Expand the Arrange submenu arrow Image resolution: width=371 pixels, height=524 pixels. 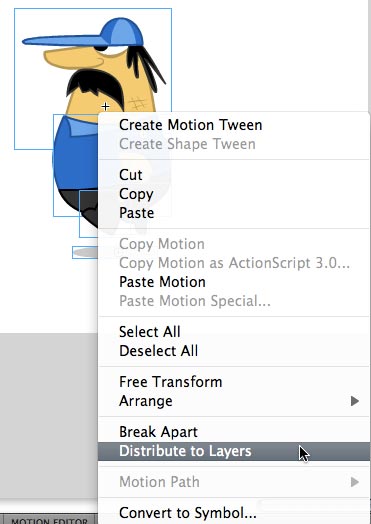pos(355,401)
